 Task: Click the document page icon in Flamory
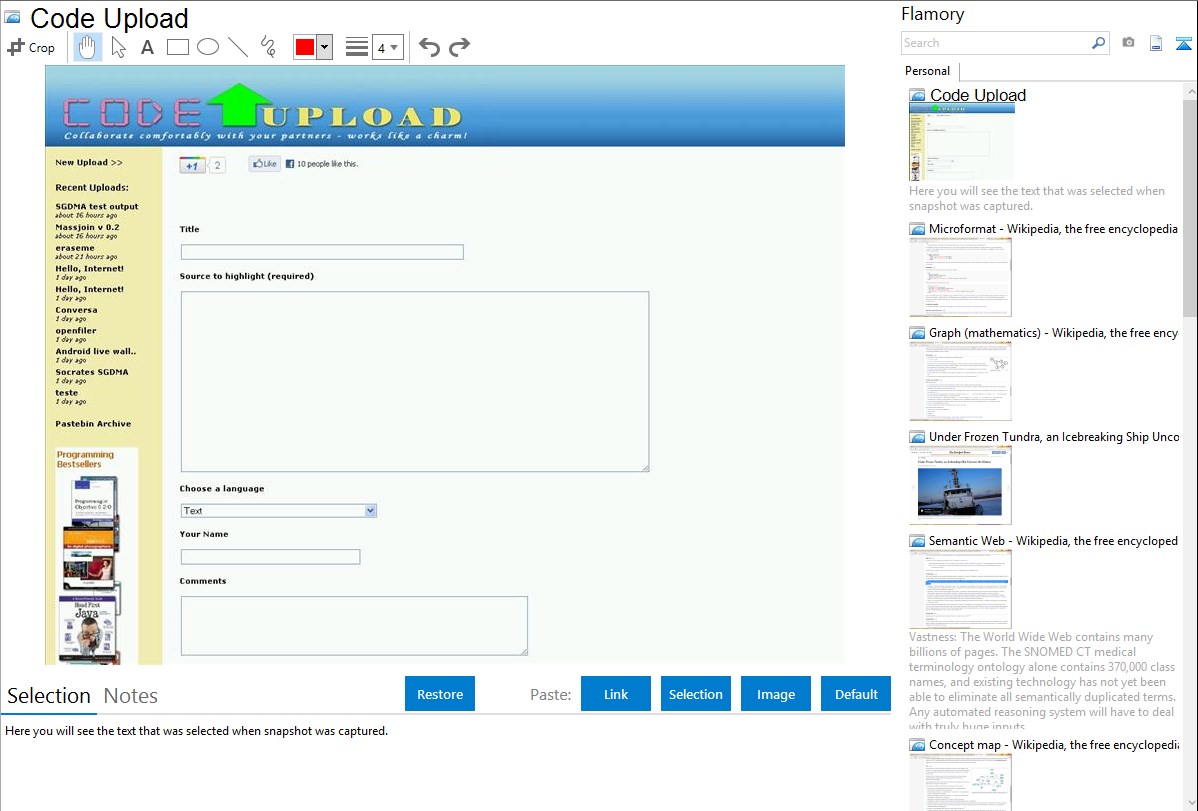[x=1156, y=43]
